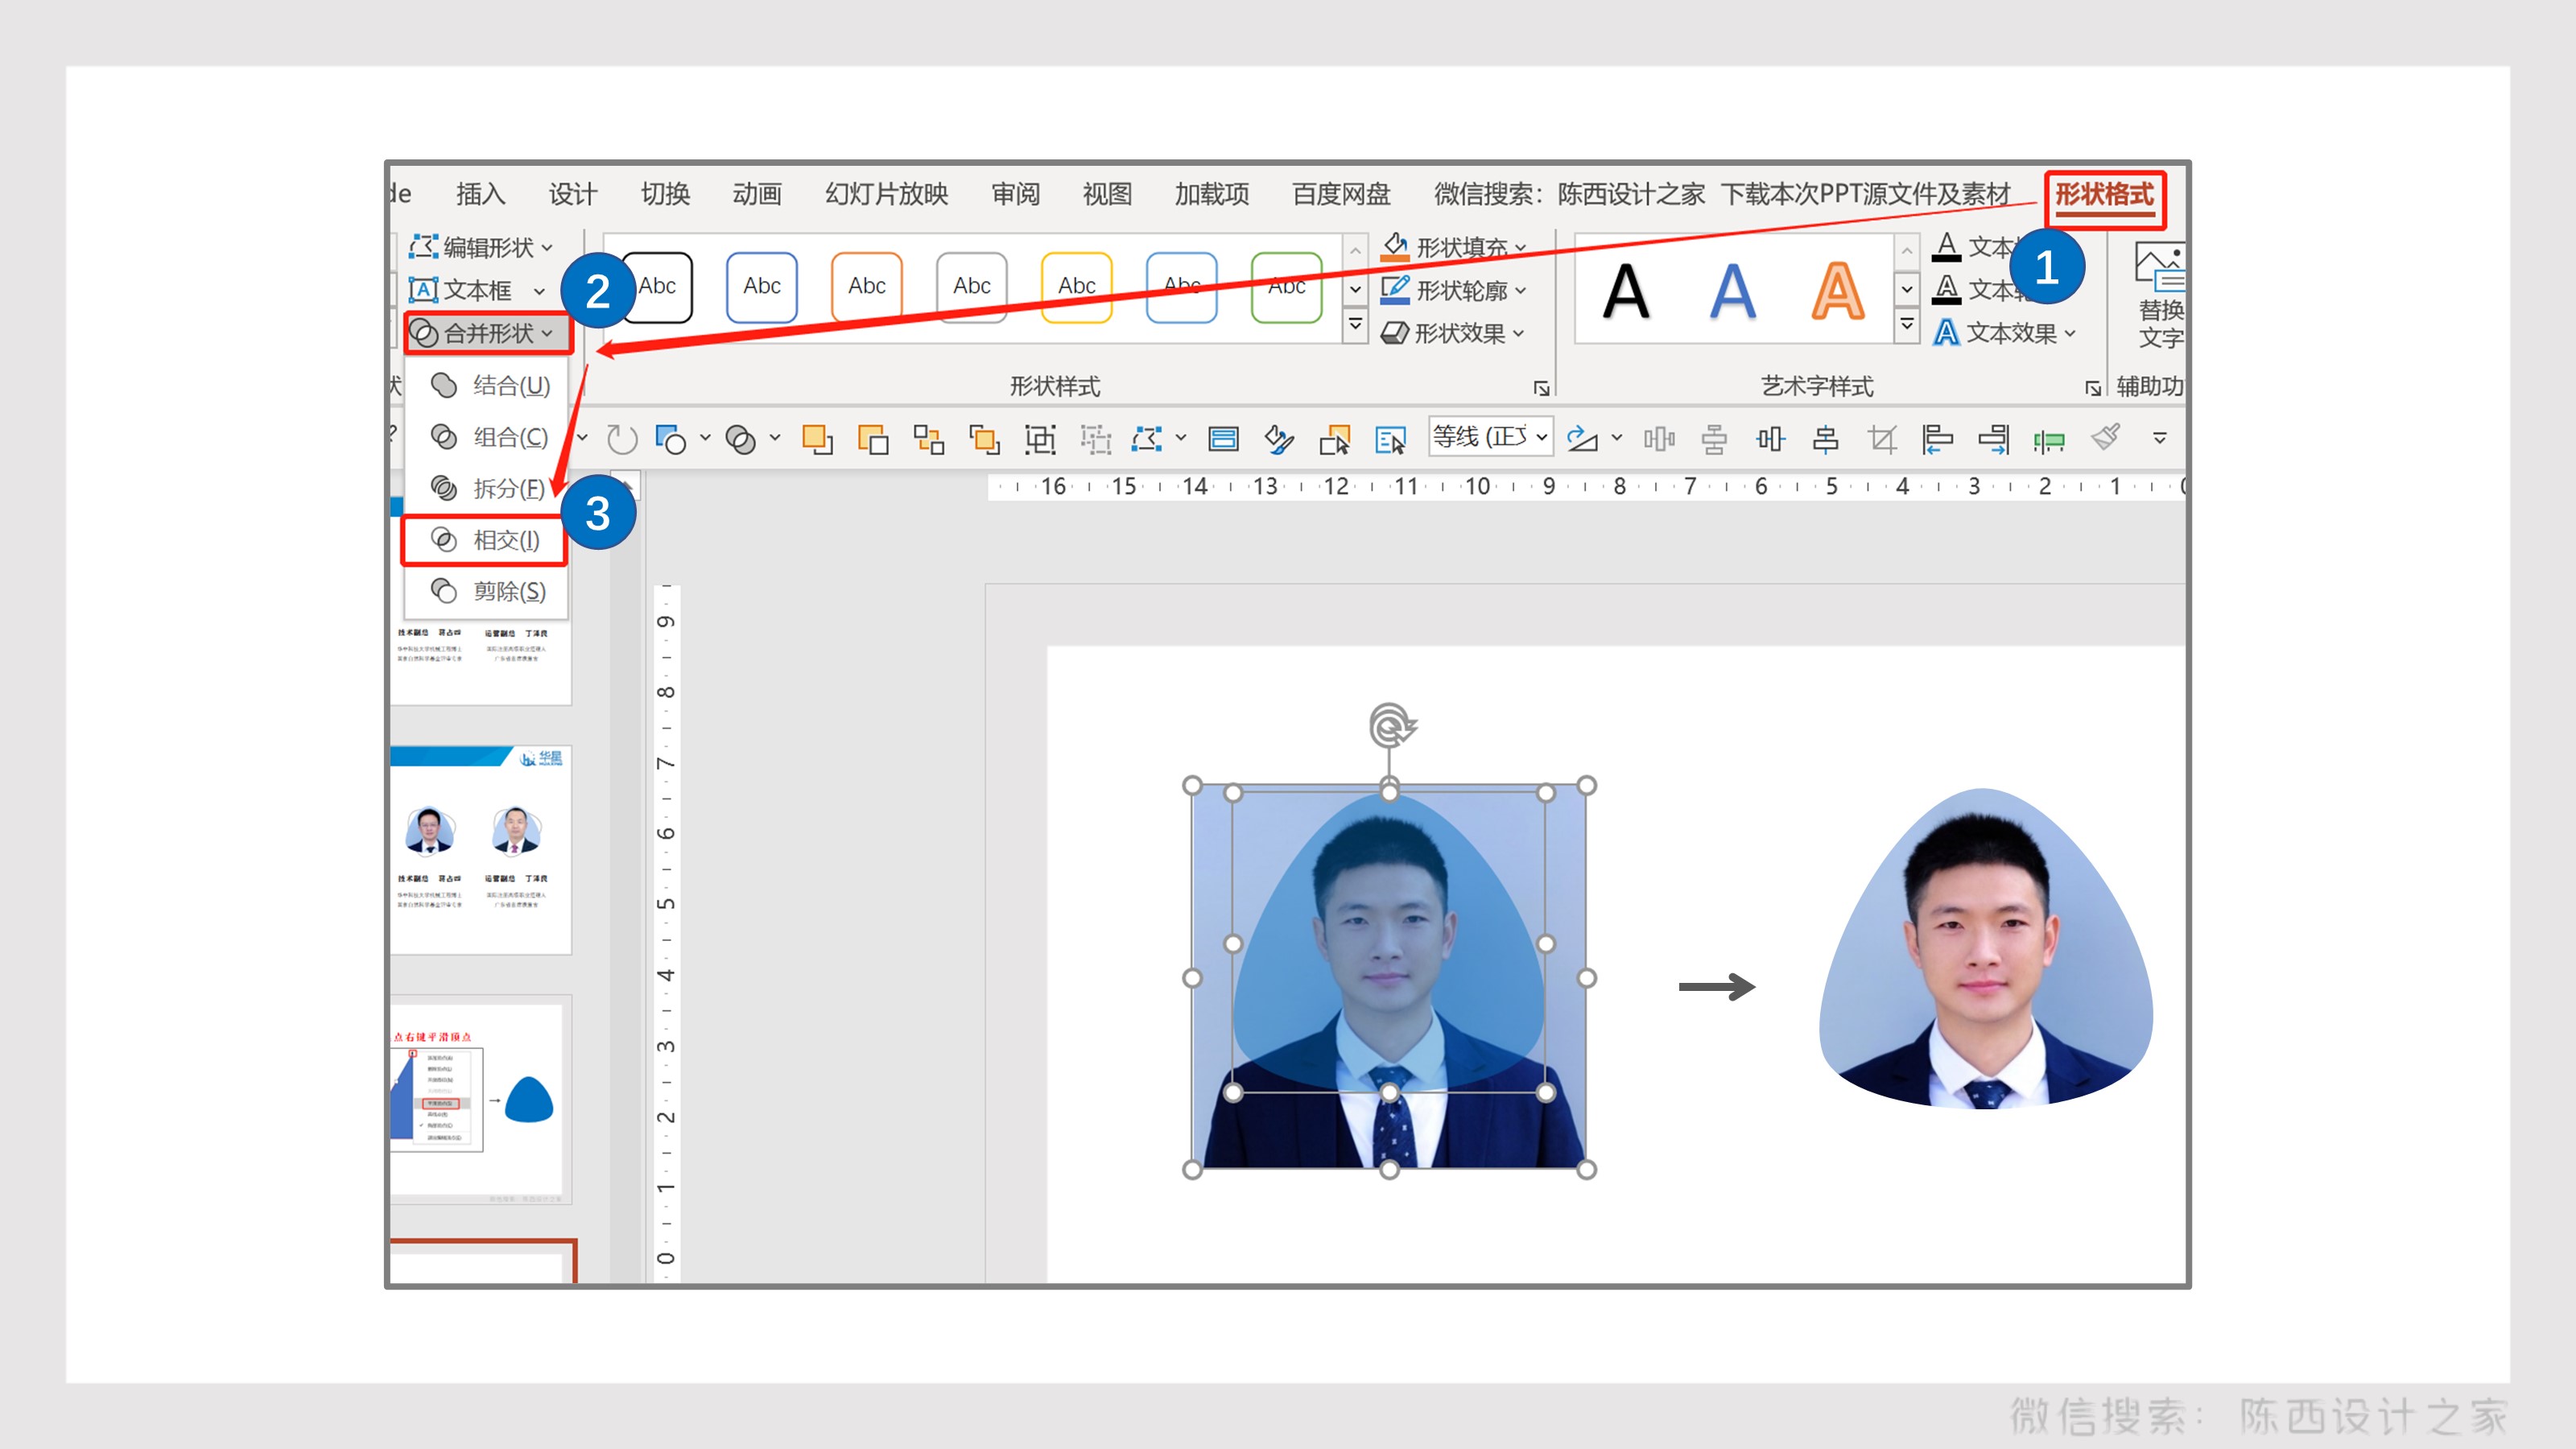Open the font name combo box 等线
Screen dimensions: 2576x1449
click(1490, 437)
